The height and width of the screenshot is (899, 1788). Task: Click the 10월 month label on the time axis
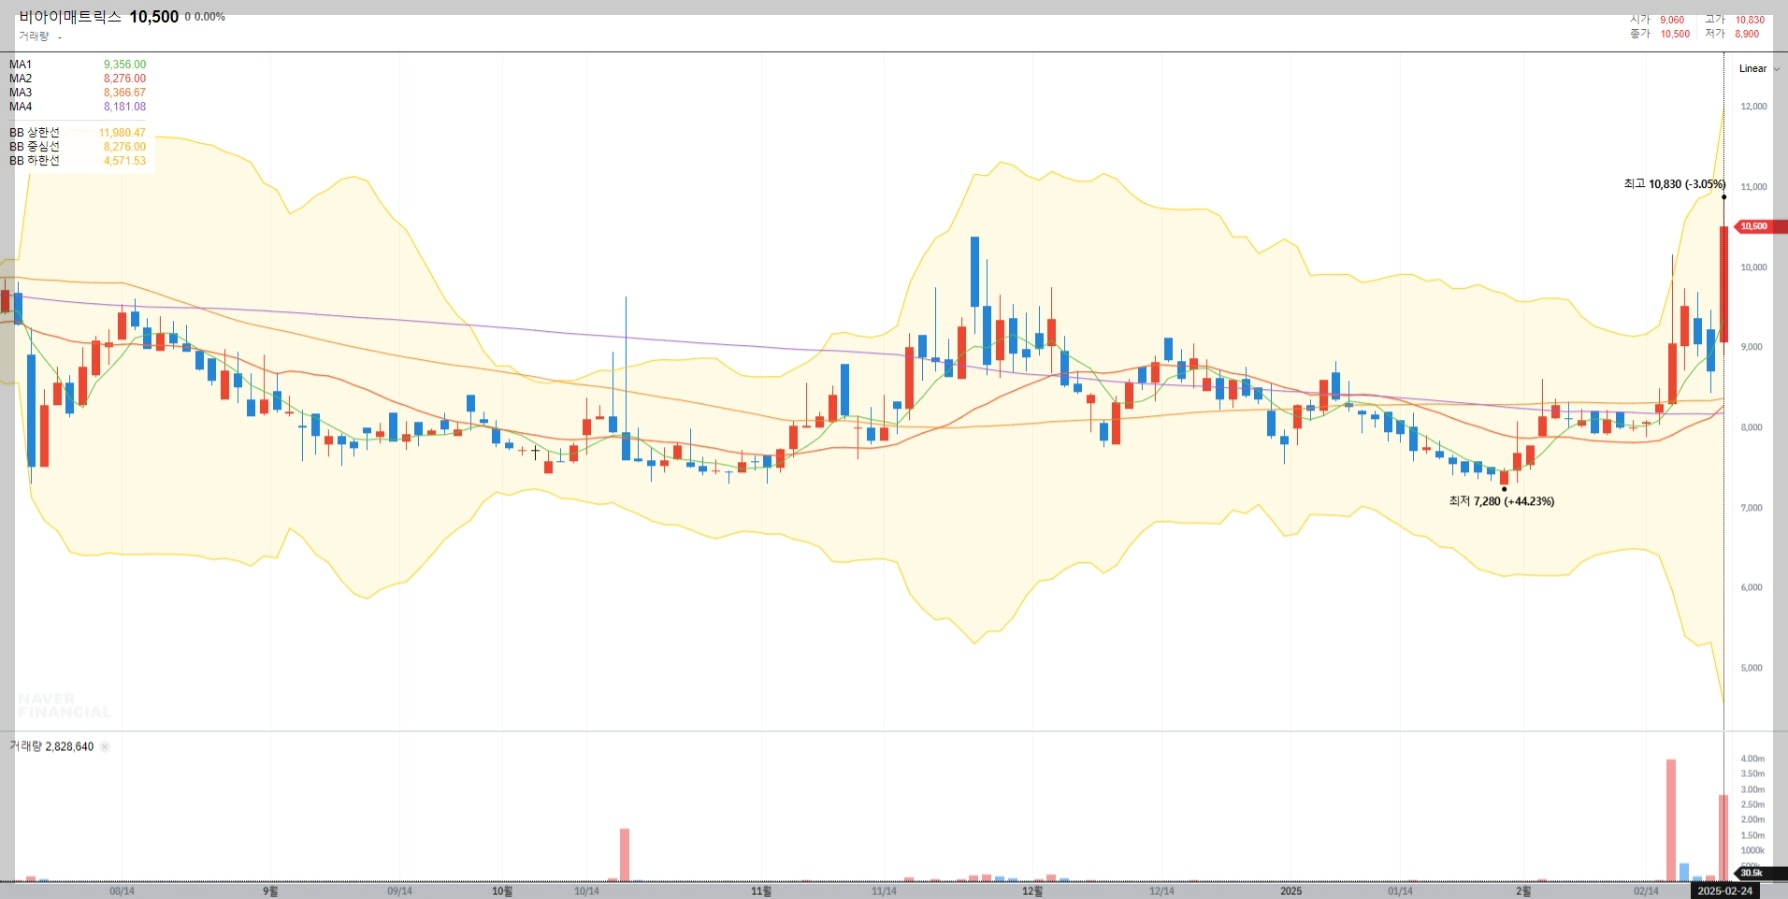coord(502,891)
